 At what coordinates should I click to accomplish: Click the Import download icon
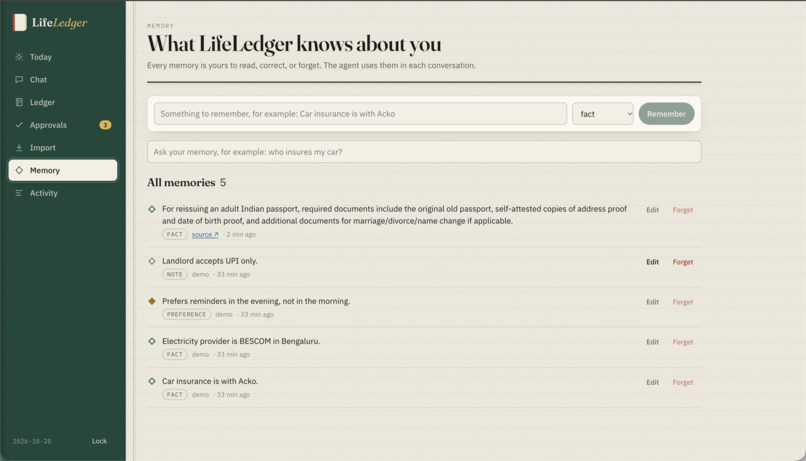(19, 147)
